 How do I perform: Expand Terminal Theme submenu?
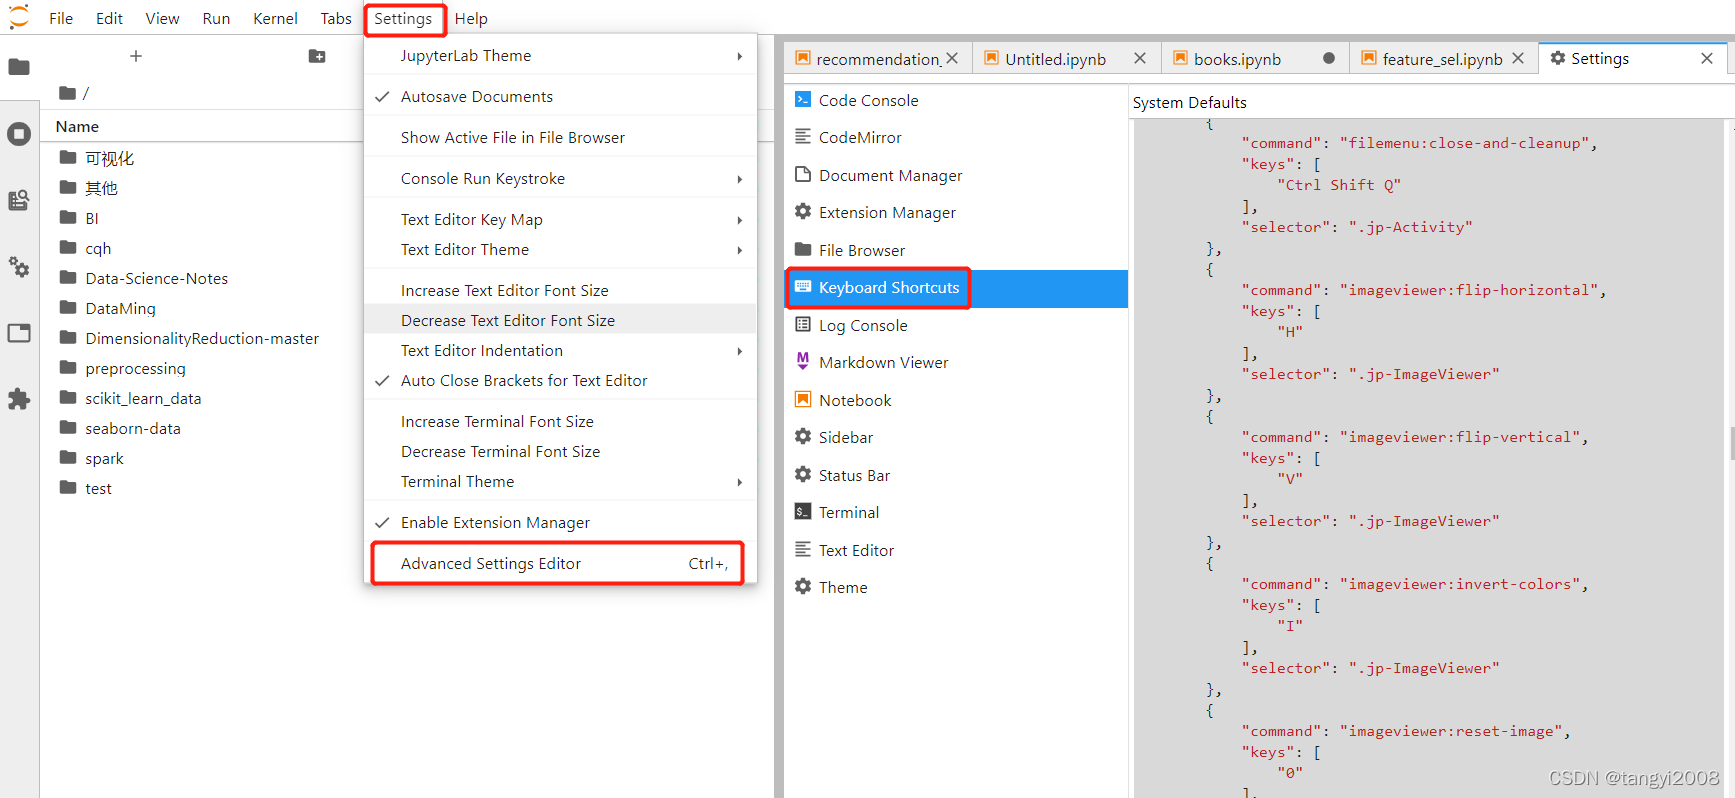coord(560,481)
